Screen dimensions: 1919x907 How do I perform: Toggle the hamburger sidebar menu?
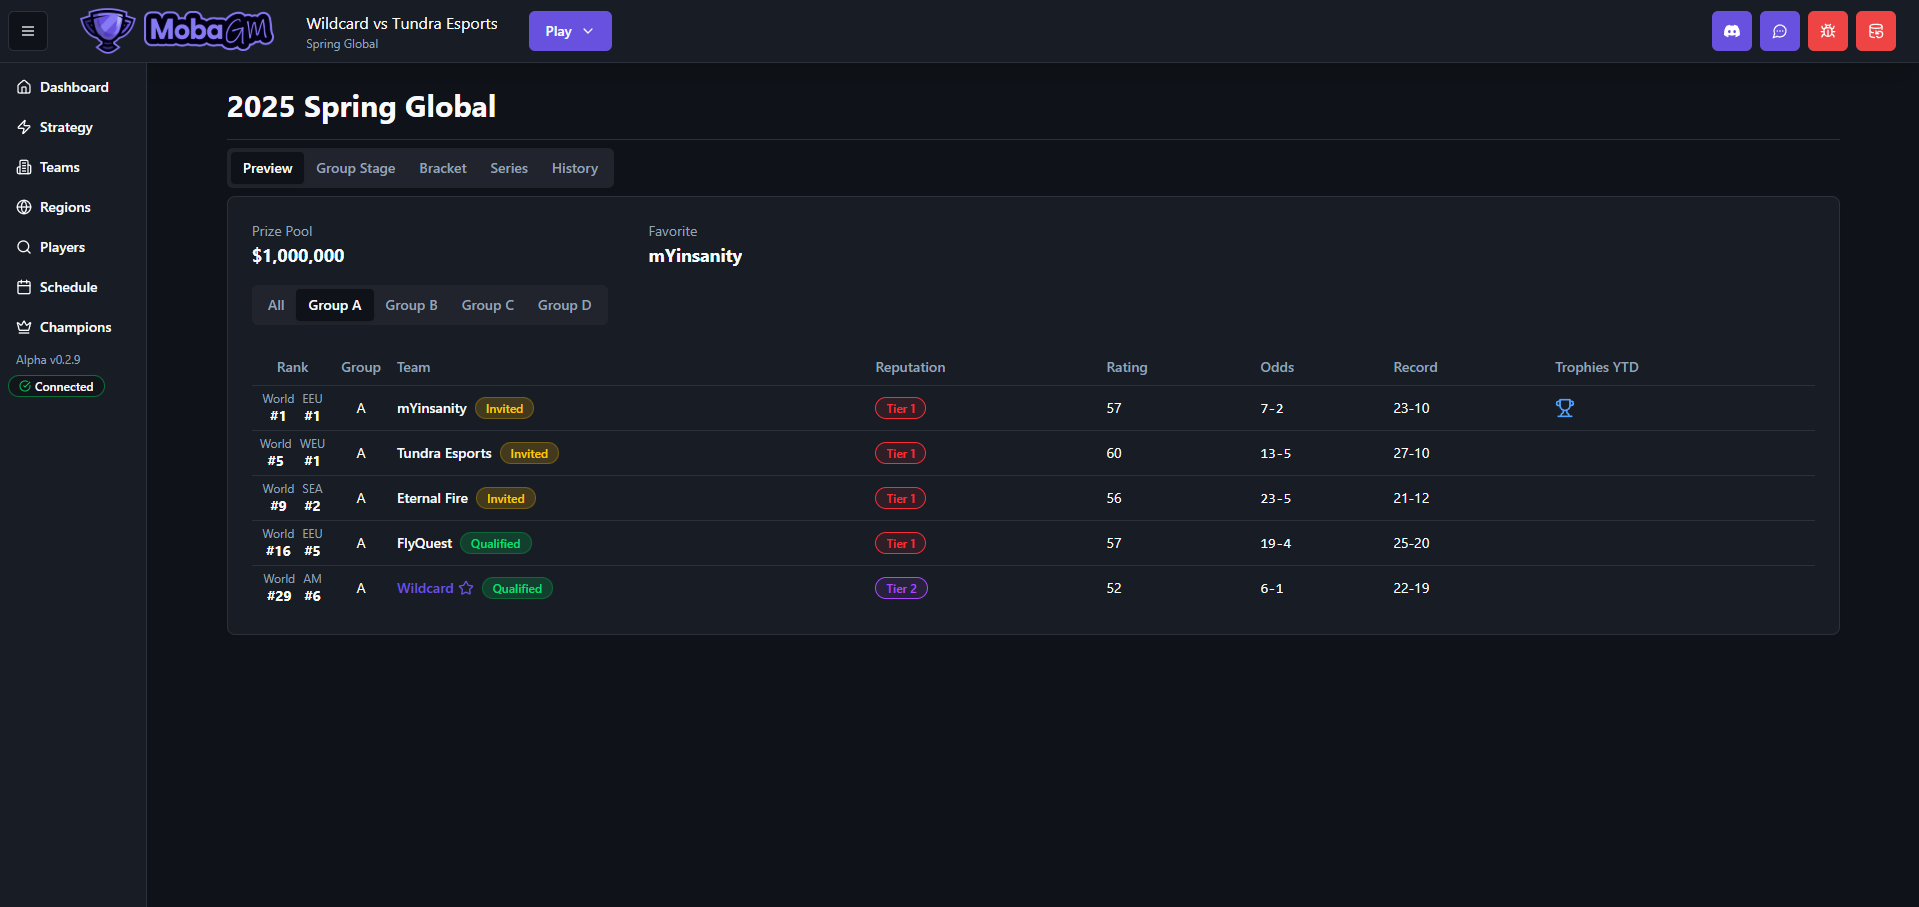coord(28,31)
